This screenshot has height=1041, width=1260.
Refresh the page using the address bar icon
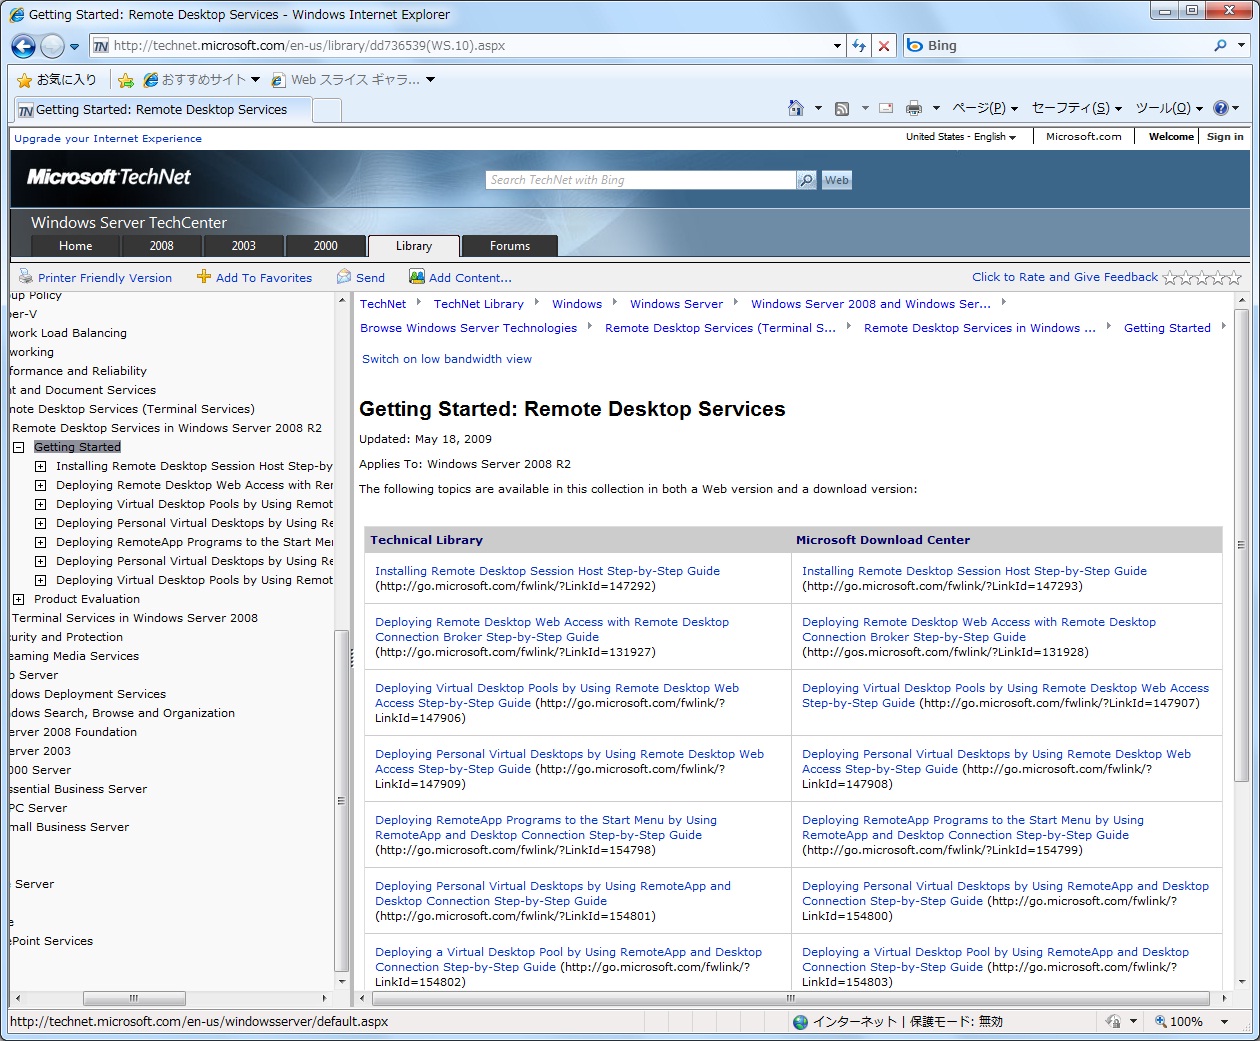tap(859, 46)
